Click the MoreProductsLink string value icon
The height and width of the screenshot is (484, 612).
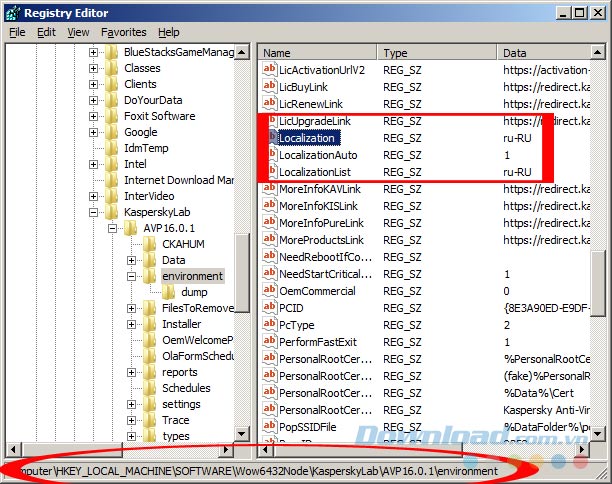[x=269, y=239]
